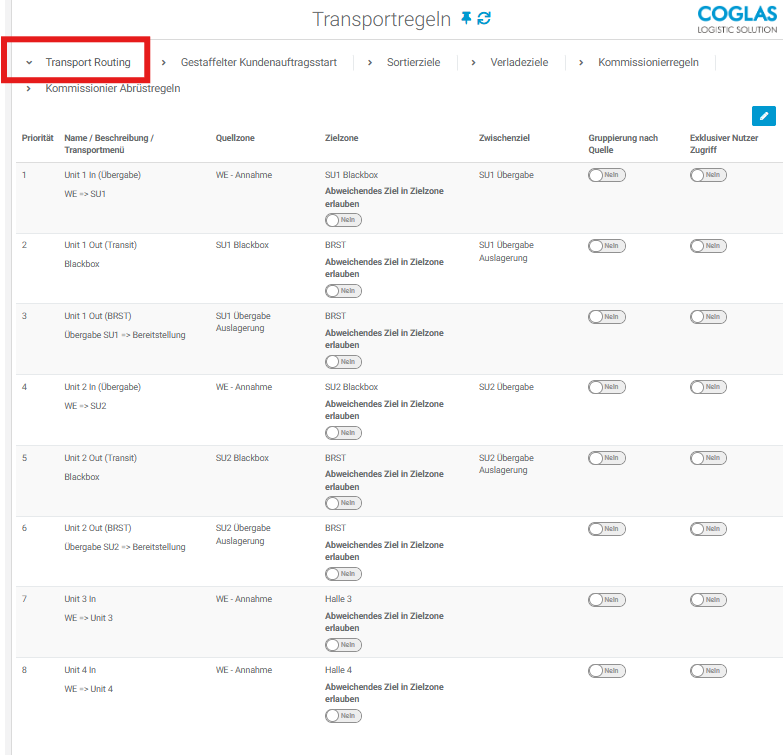Pin the Transportregeln page

coord(466,19)
